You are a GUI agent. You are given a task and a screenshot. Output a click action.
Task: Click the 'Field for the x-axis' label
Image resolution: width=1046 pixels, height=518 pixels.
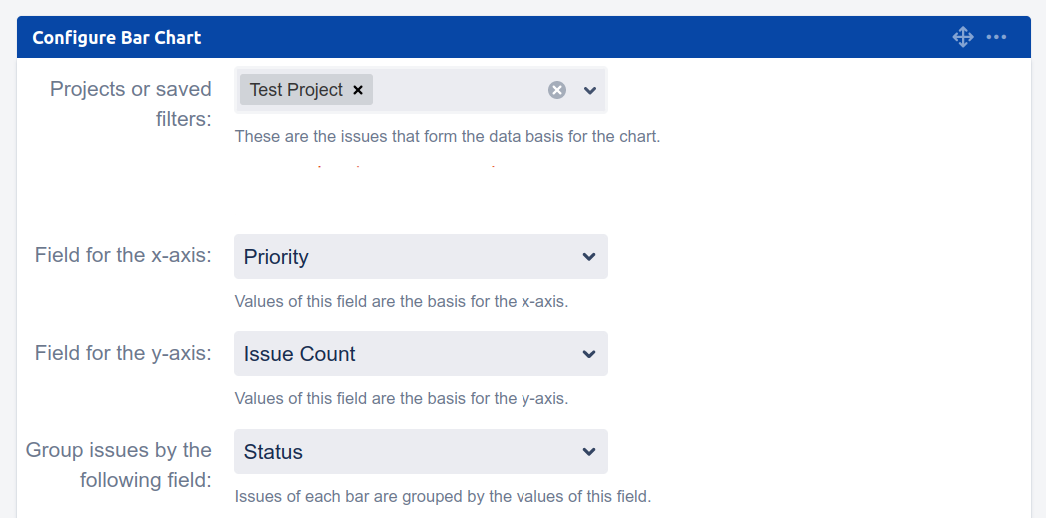tap(123, 255)
